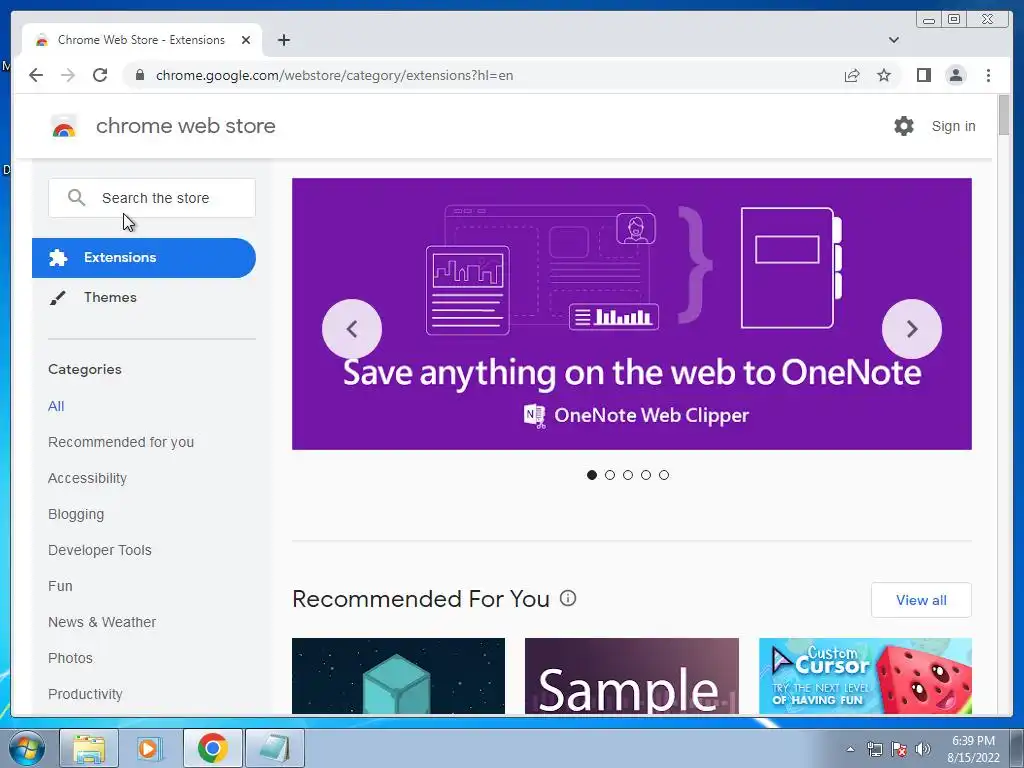Select the first carousel dot

tap(592, 475)
